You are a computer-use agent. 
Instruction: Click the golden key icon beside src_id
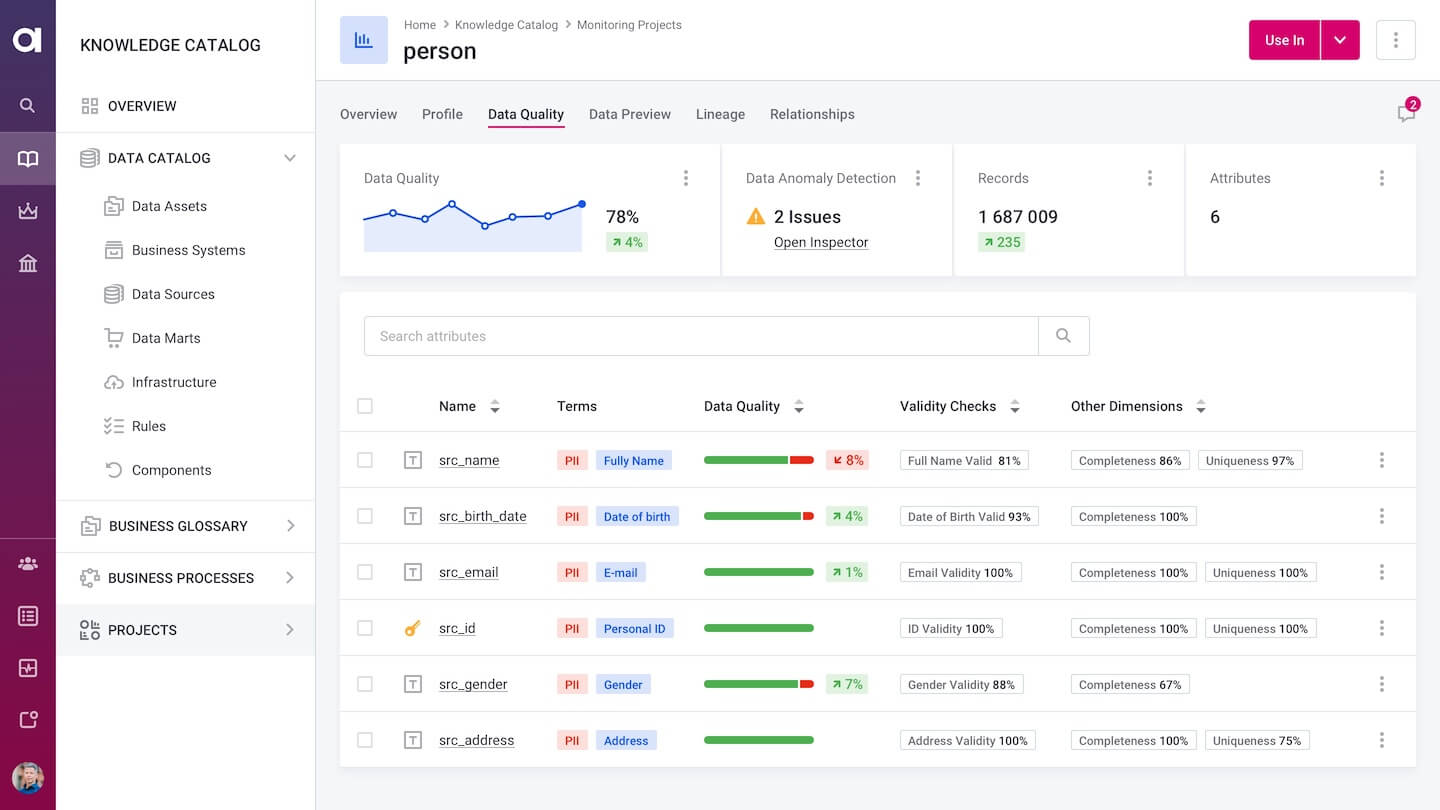[412, 628]
